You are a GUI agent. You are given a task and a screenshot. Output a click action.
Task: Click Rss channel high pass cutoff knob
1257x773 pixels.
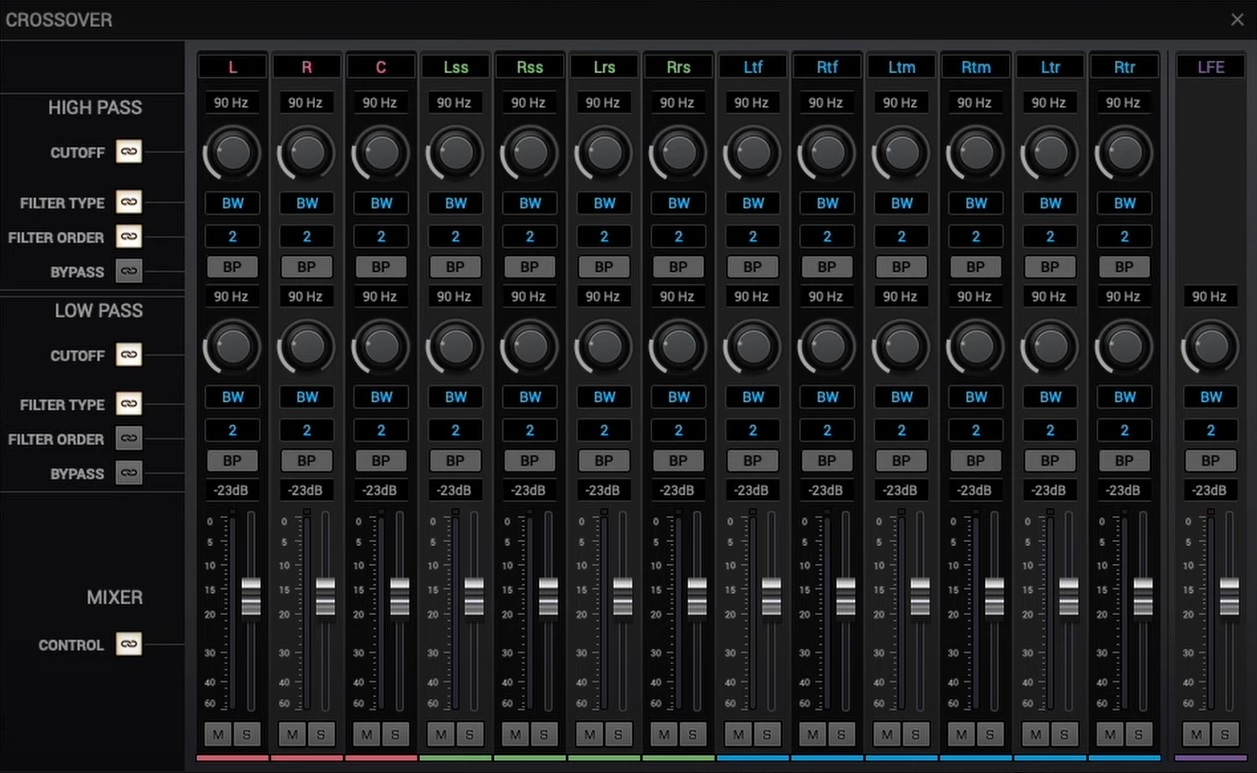530,152
